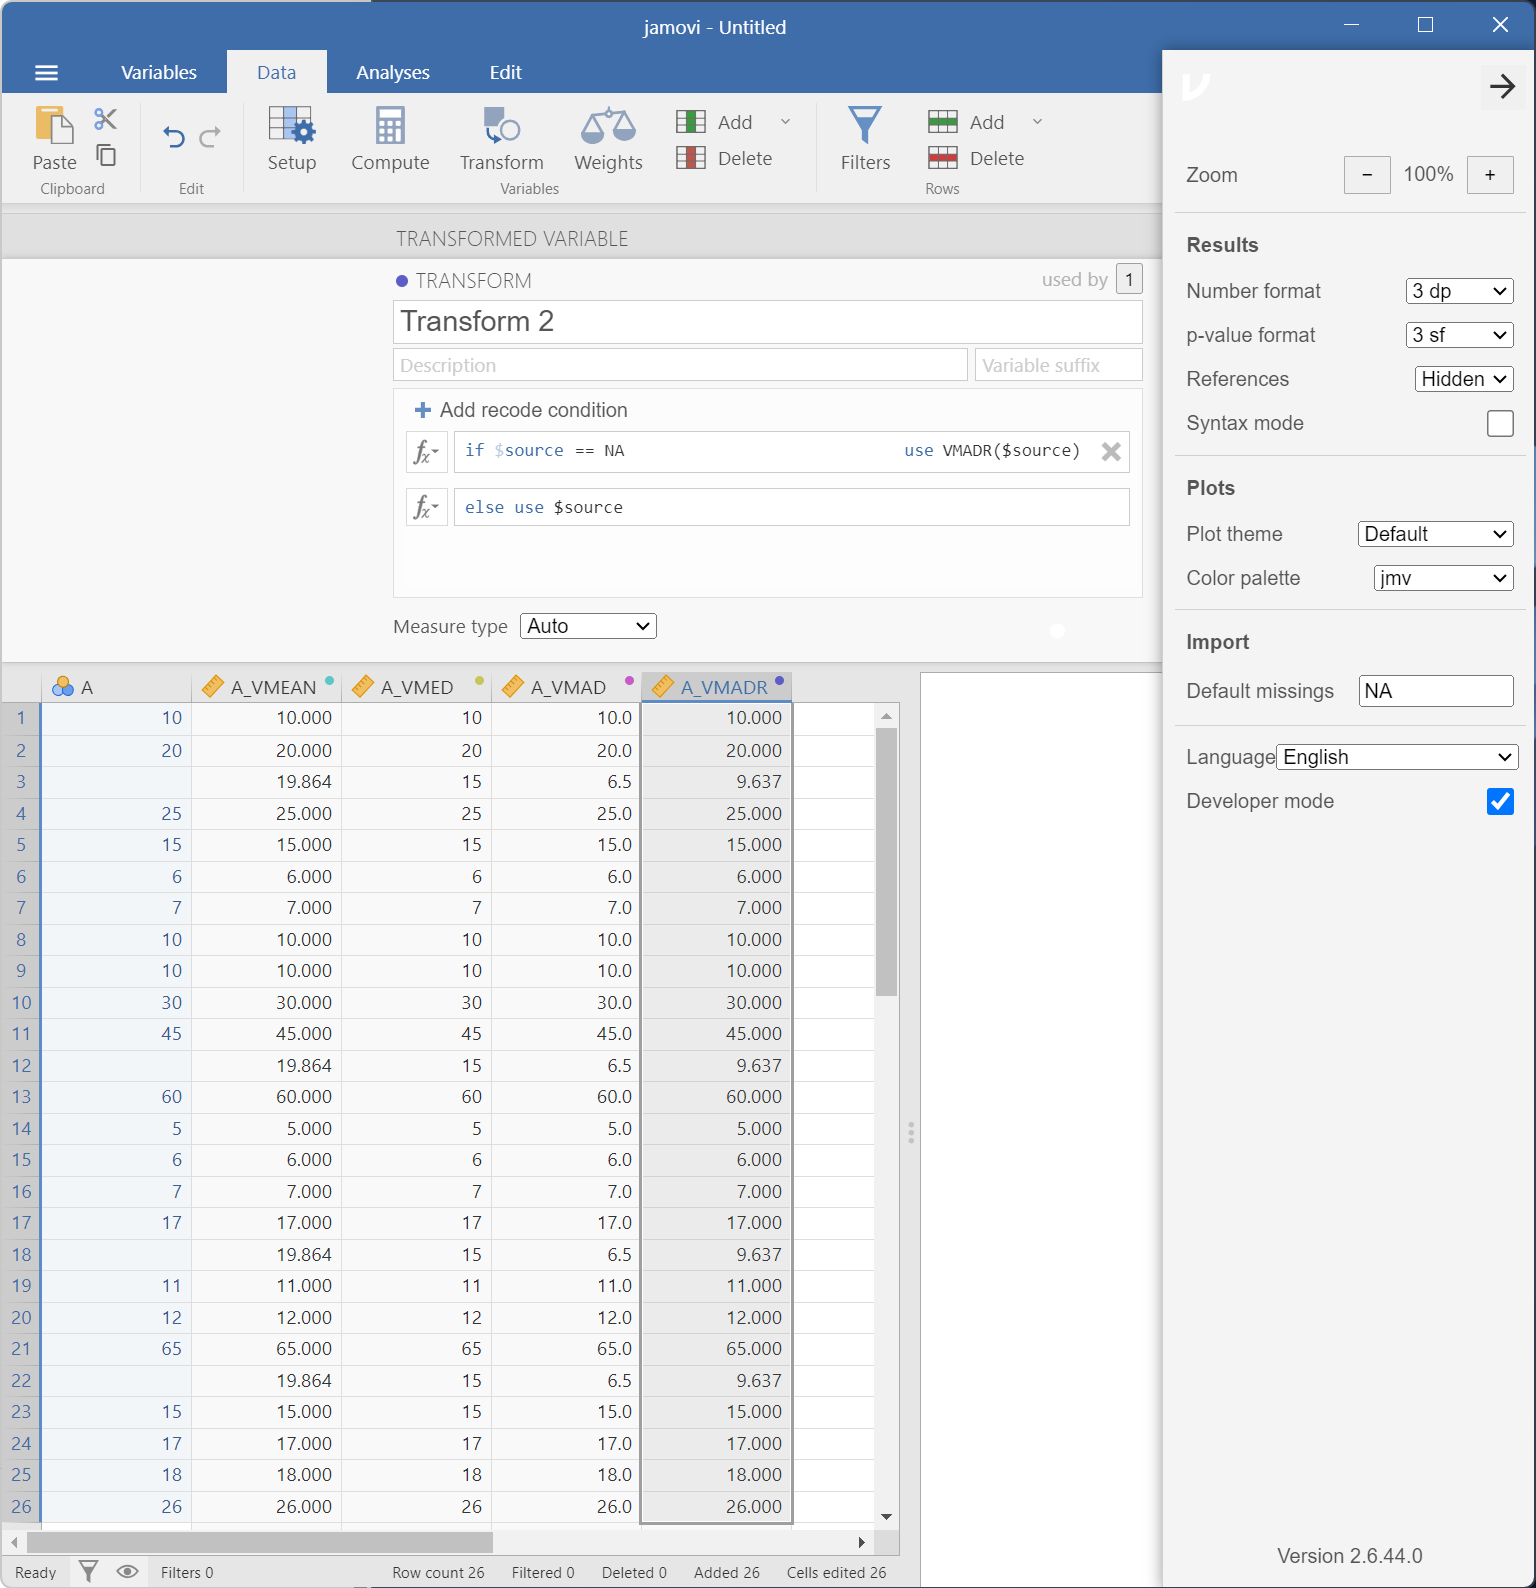Decrease zoom with the minus button
The width and height of the screenshot is (1536, 1588).
tap(1367, 175)
